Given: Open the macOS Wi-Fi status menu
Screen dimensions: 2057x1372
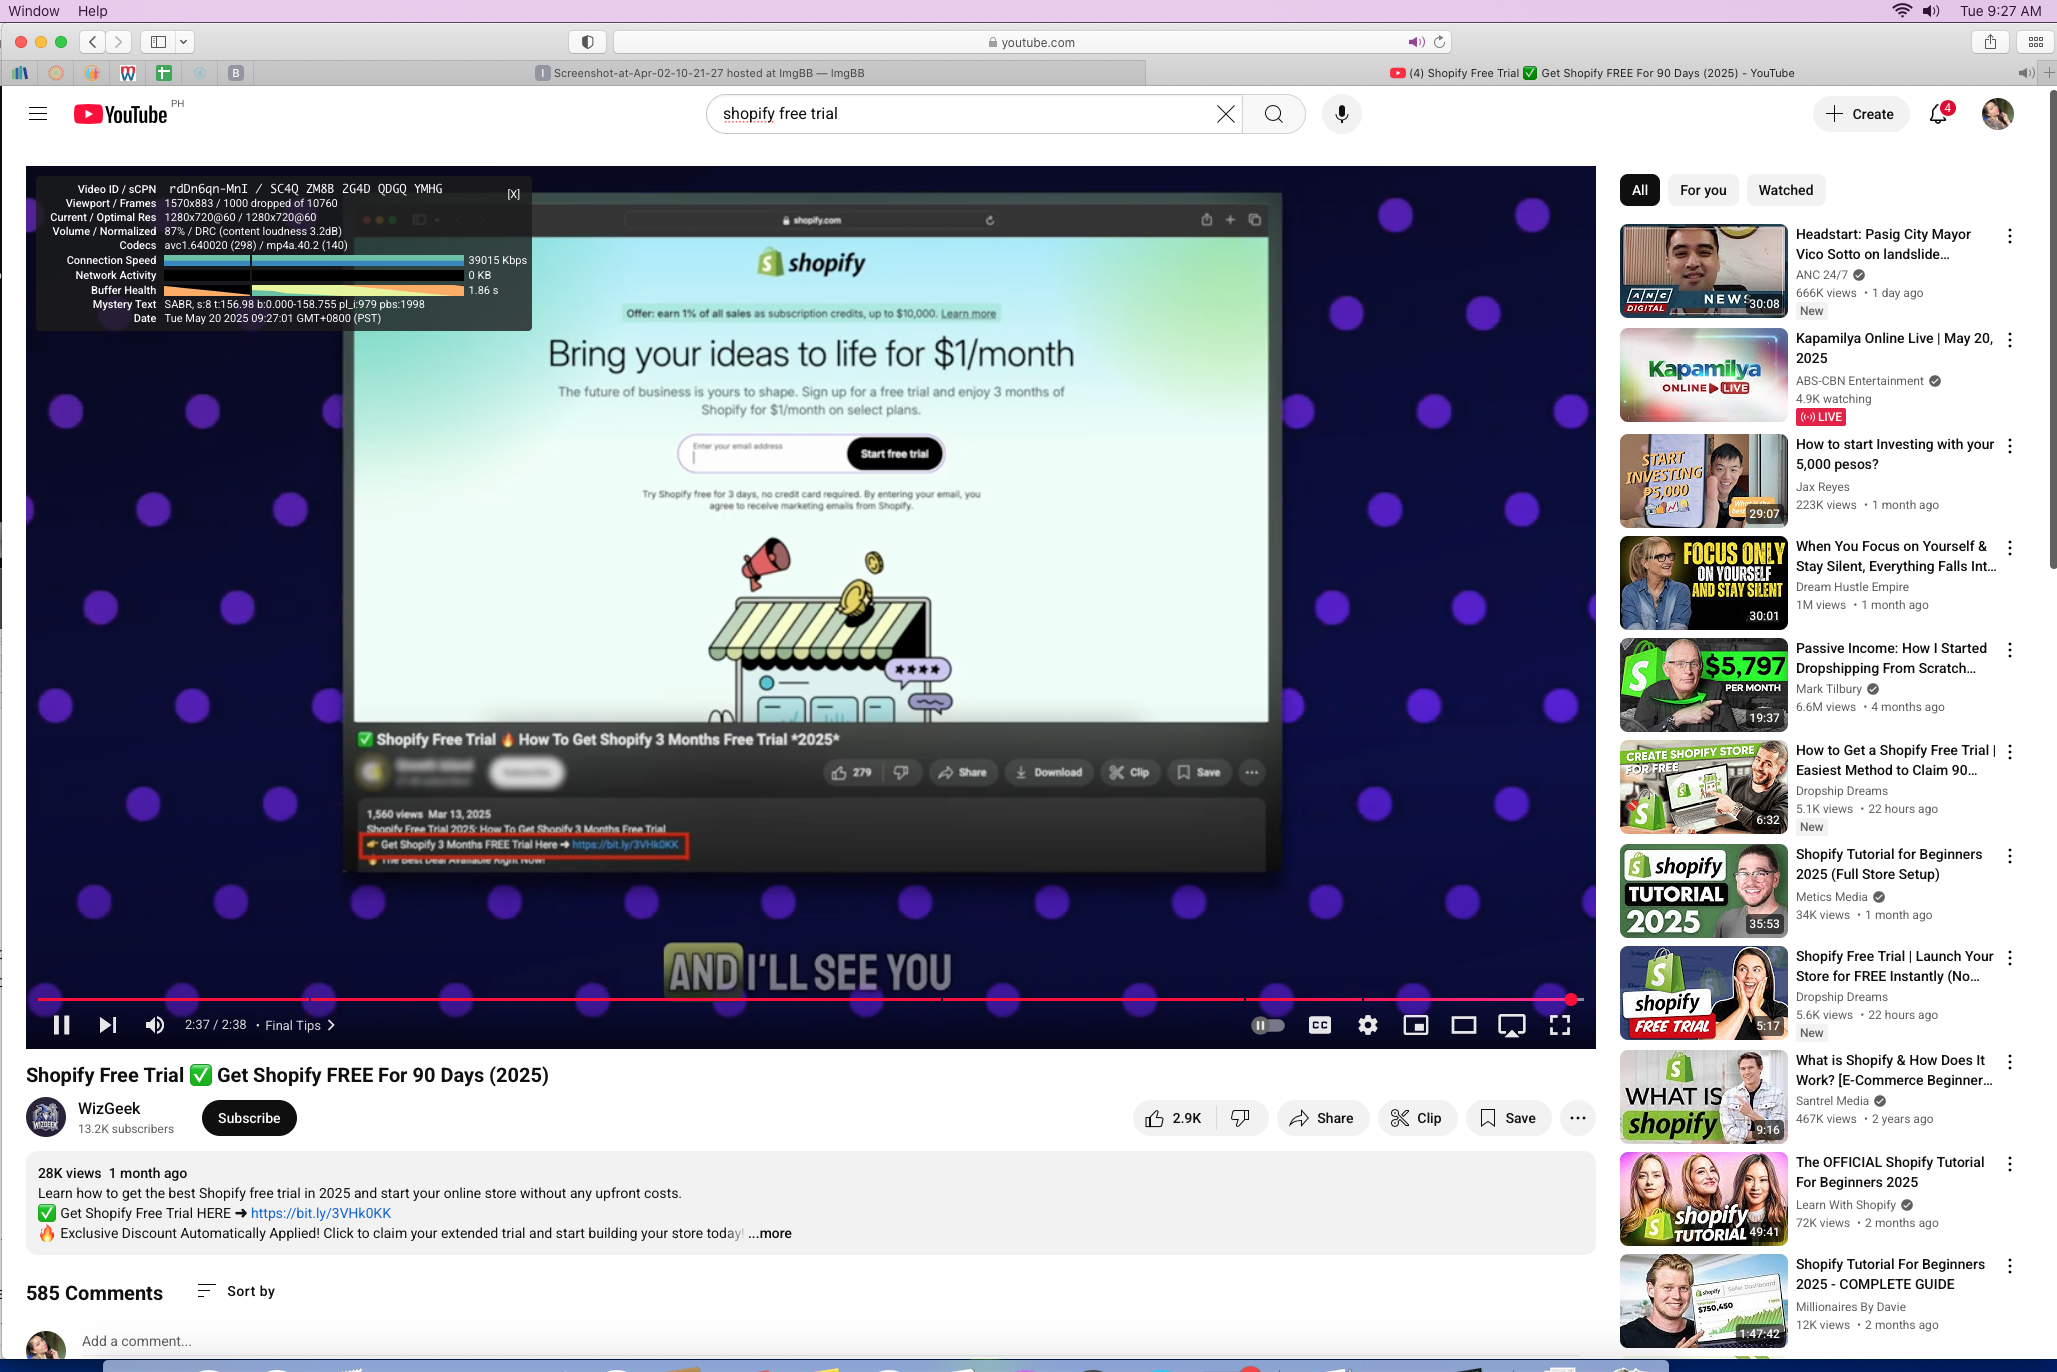Looking at the screenshot, I should point(1901,11).
